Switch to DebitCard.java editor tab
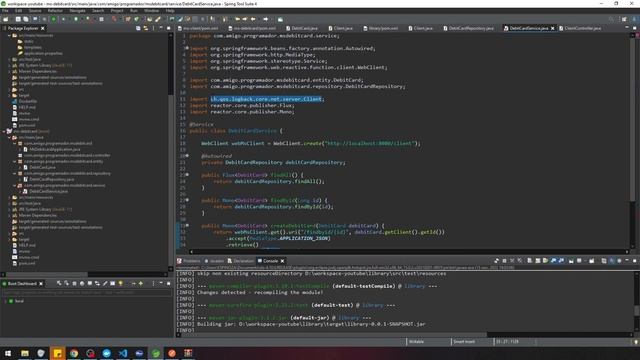This screenshot has width=640, height=360. point(302,28)
